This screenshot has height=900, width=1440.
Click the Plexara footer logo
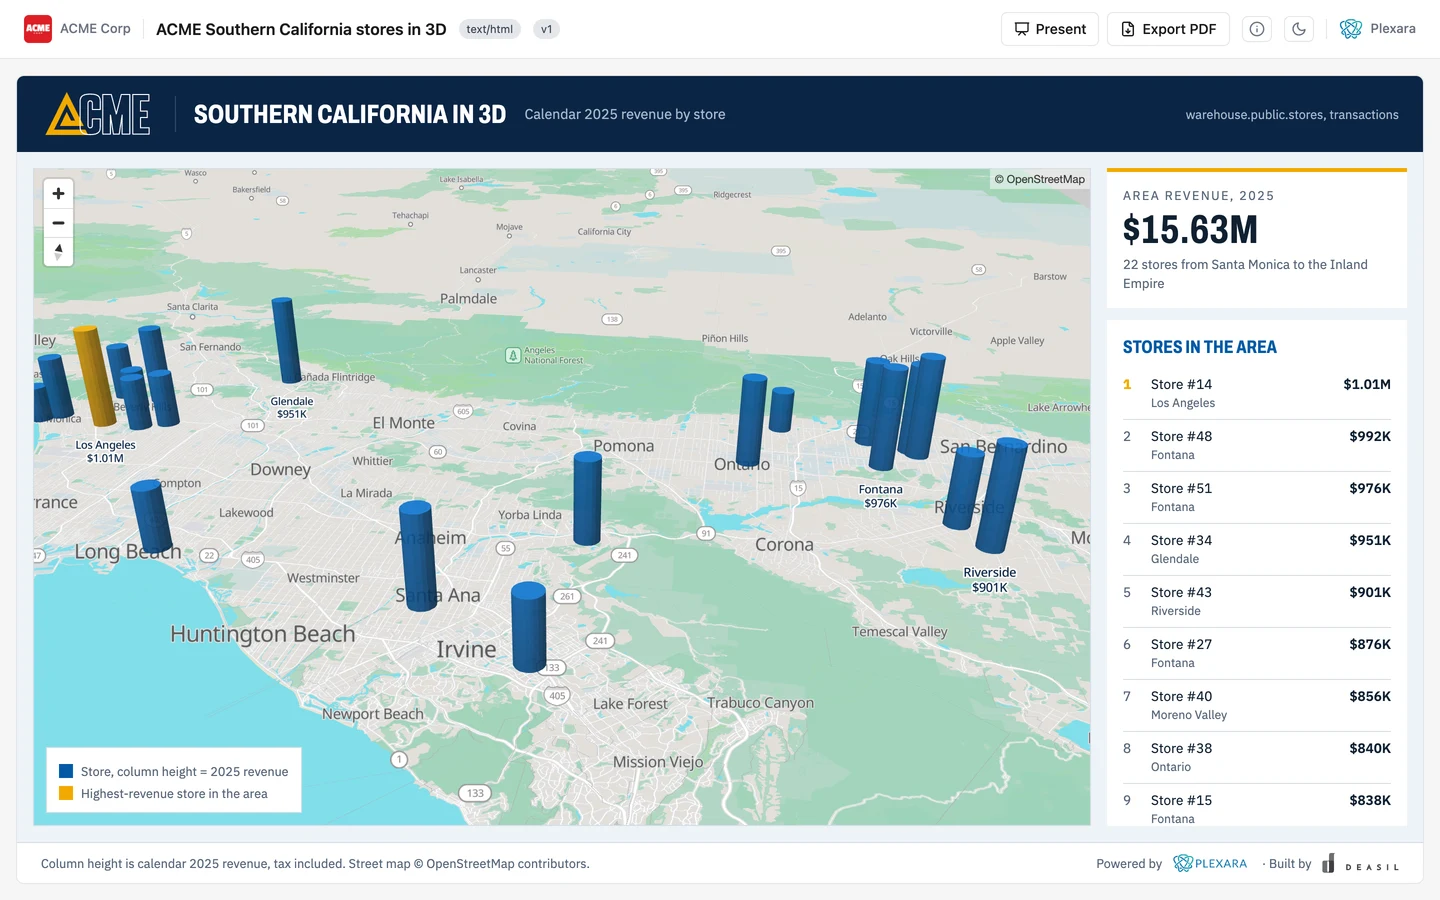point(1210,863)
